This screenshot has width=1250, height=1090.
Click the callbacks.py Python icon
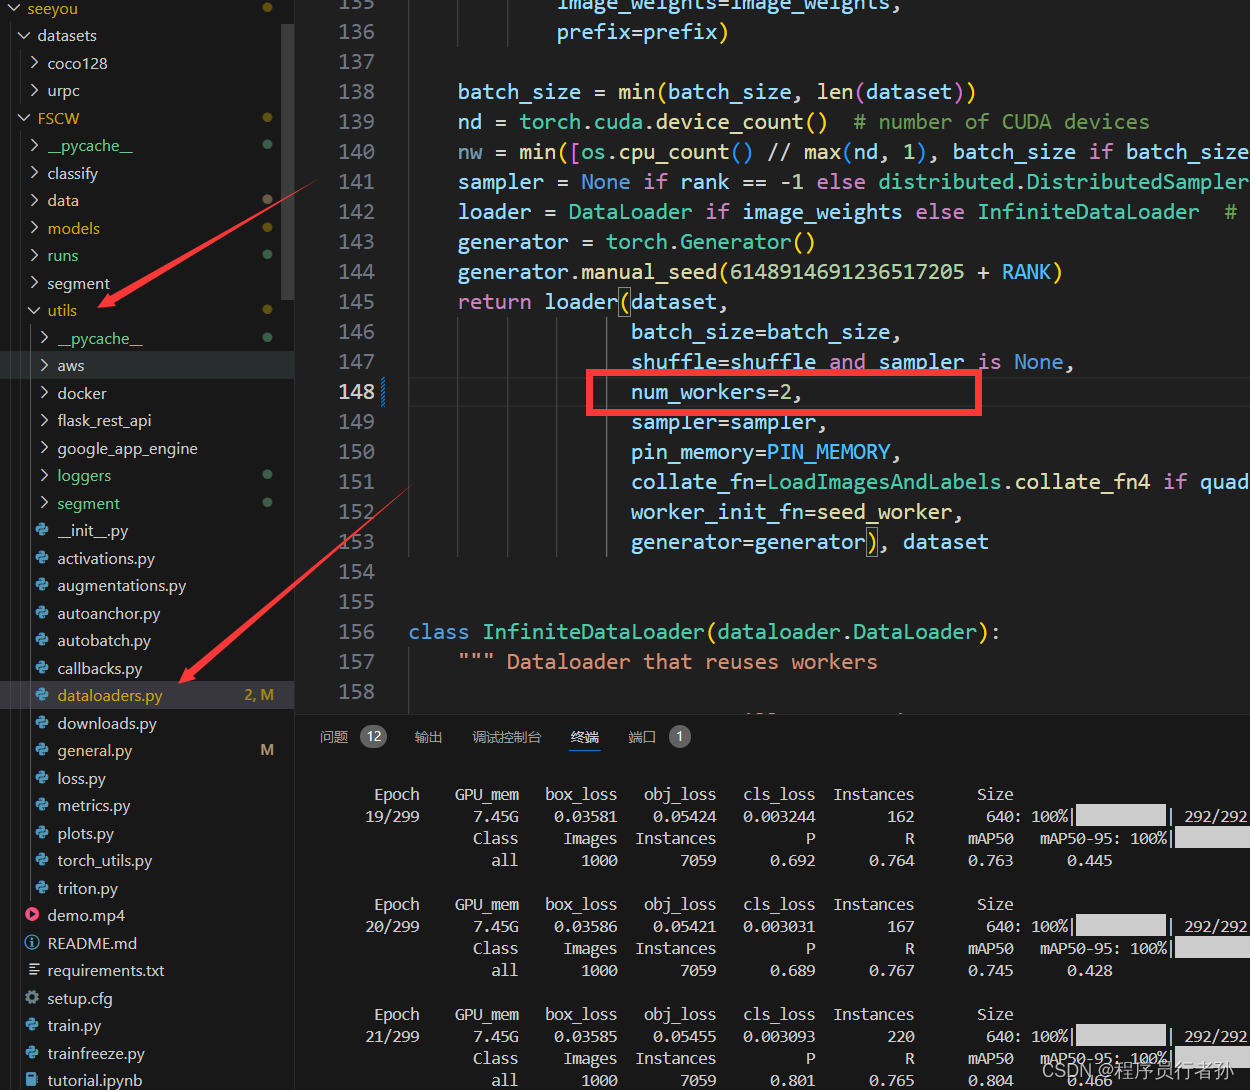click(x=42, y=668)
